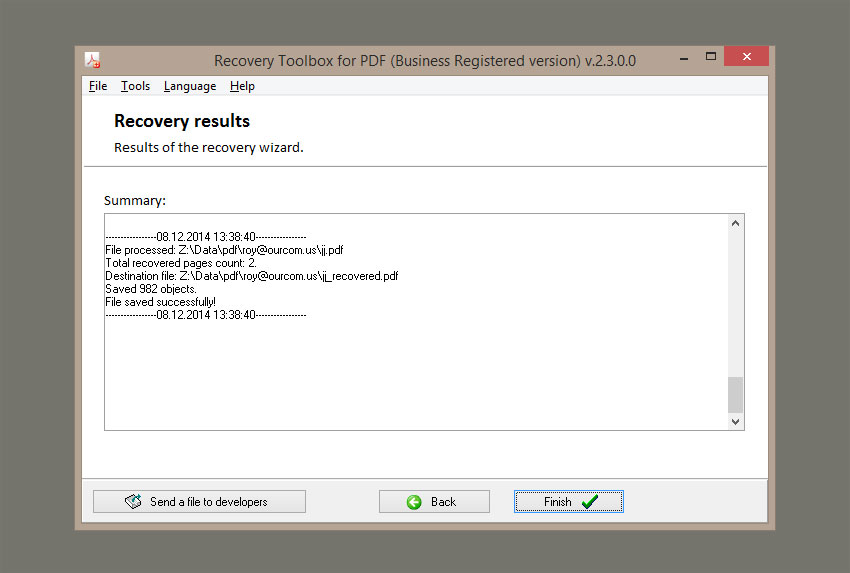Screen dimensions: 850x573
Task: Click the summary scrollbar down arrow
Action: [x=736, y=421]
